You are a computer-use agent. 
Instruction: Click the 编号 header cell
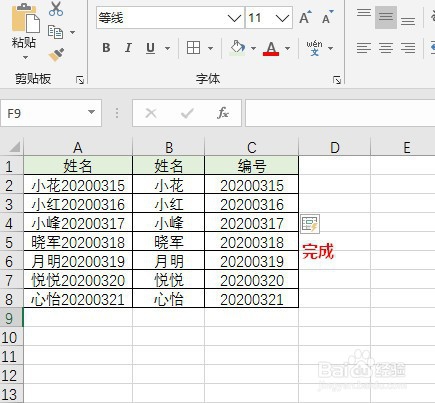pos(252,166)
